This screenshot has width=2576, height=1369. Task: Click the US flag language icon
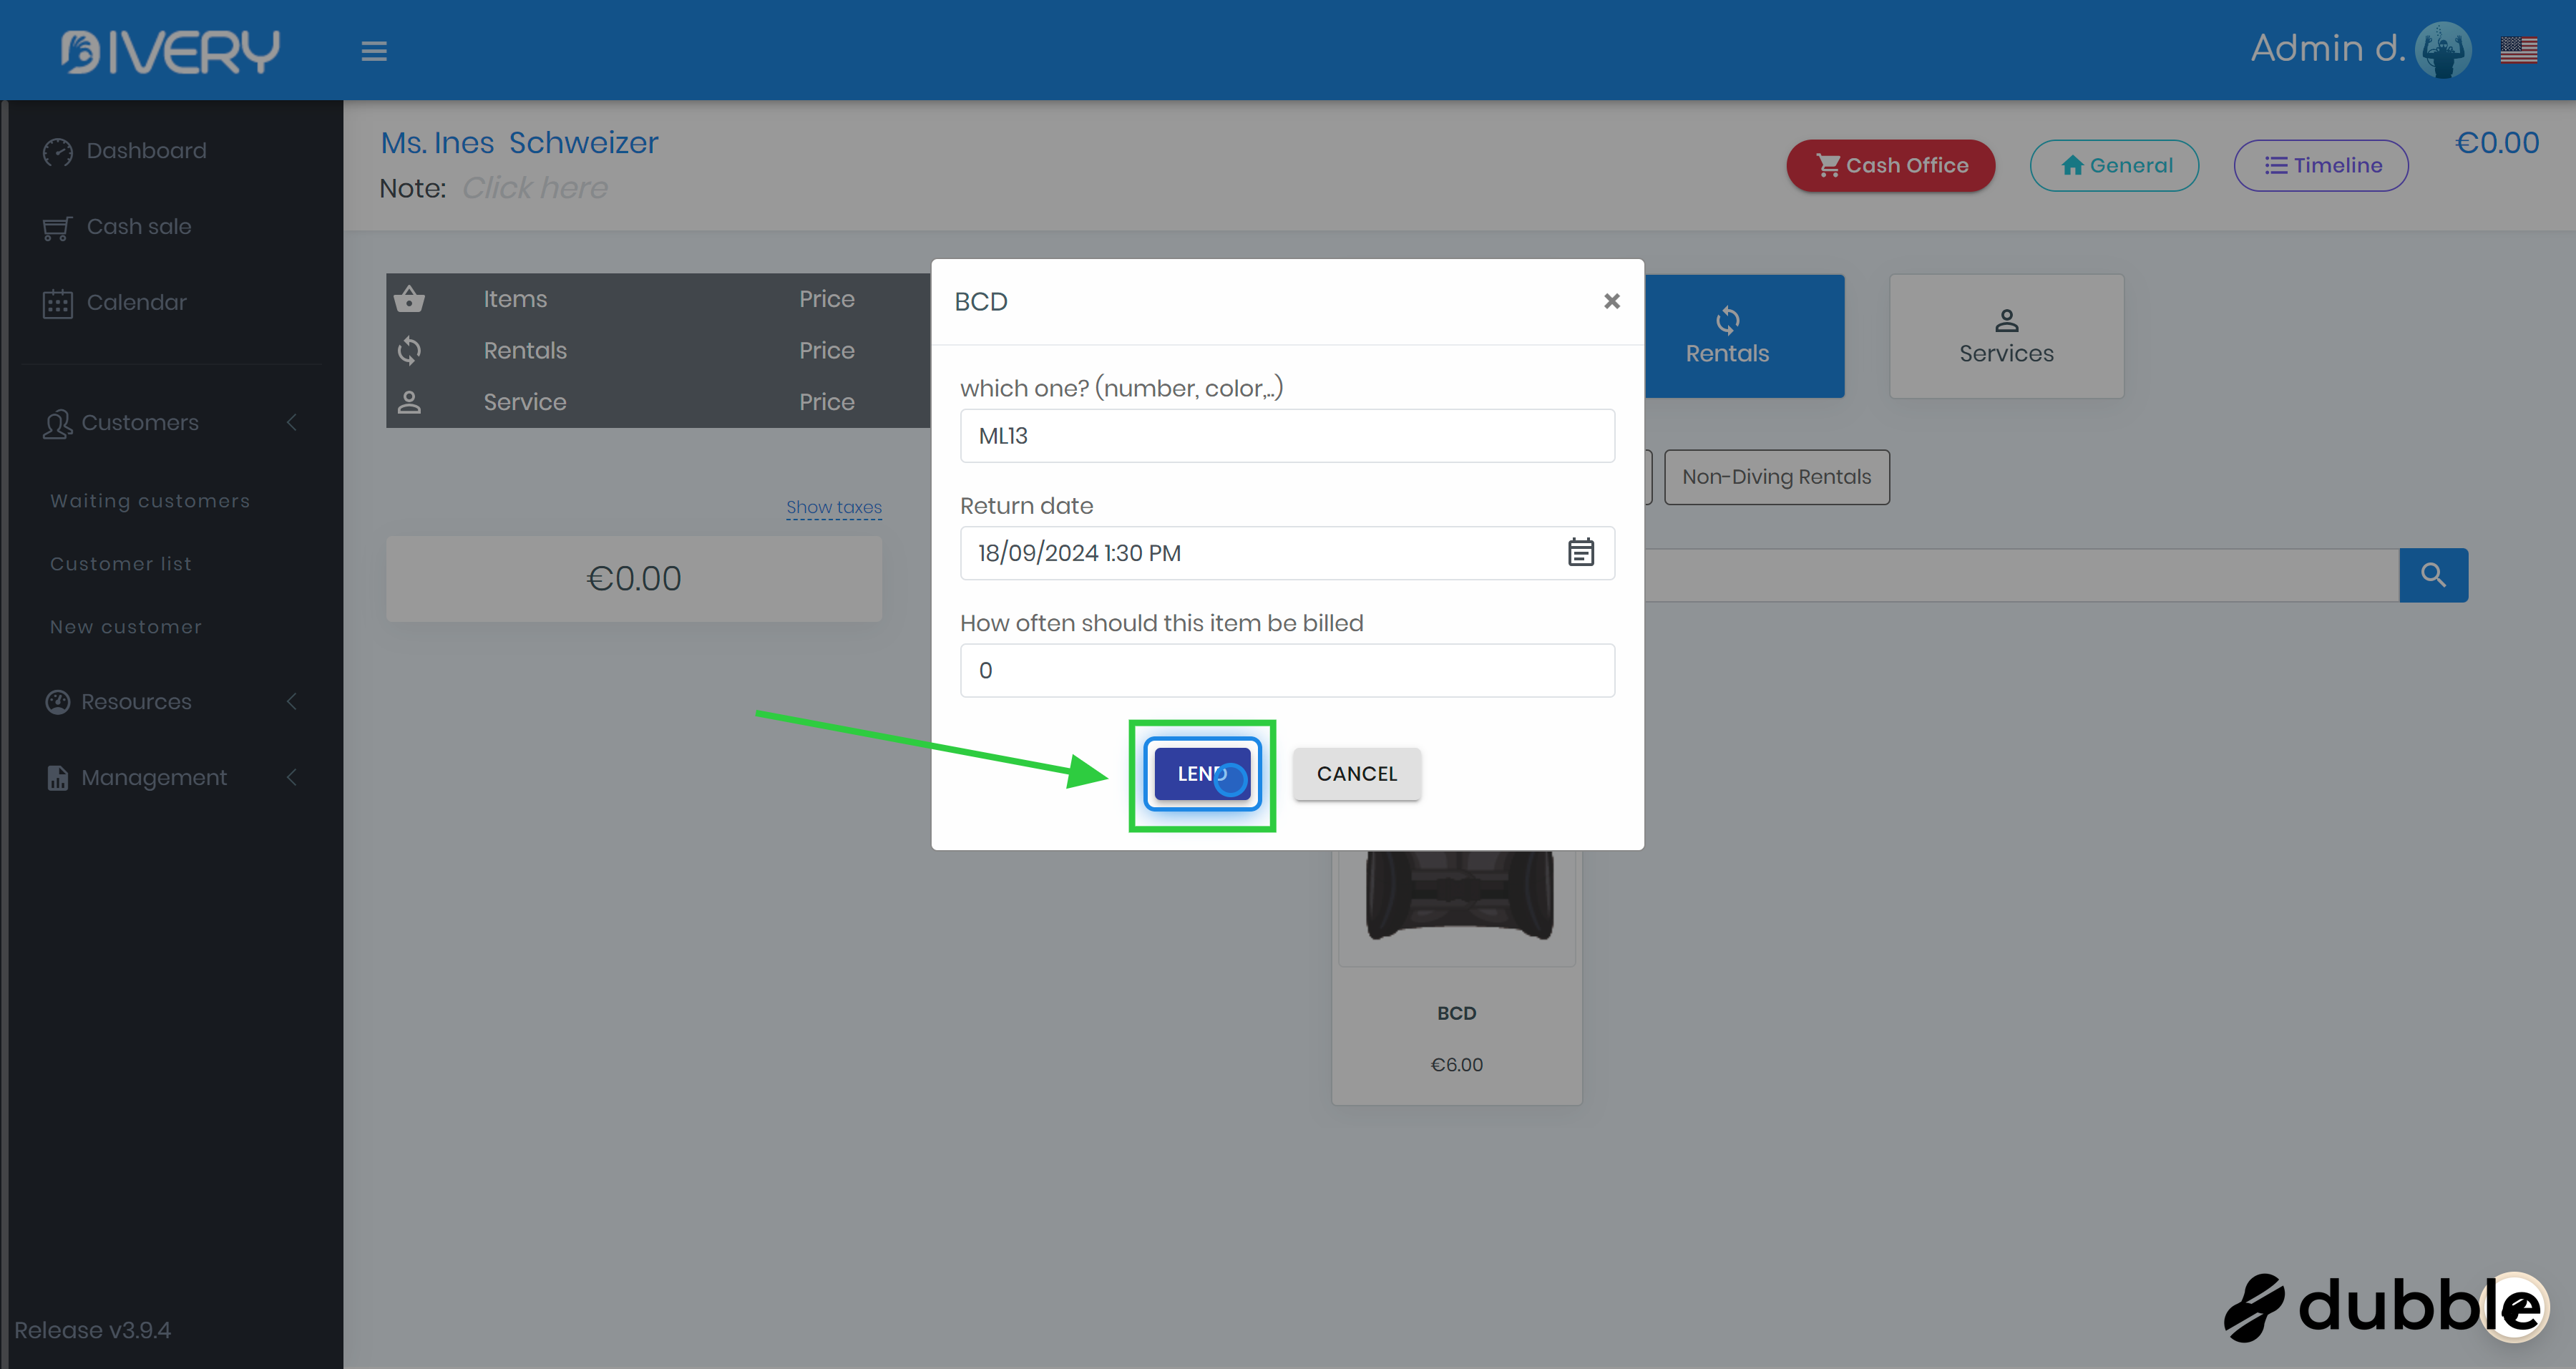pyautogui.click(x=2518, y=49)
